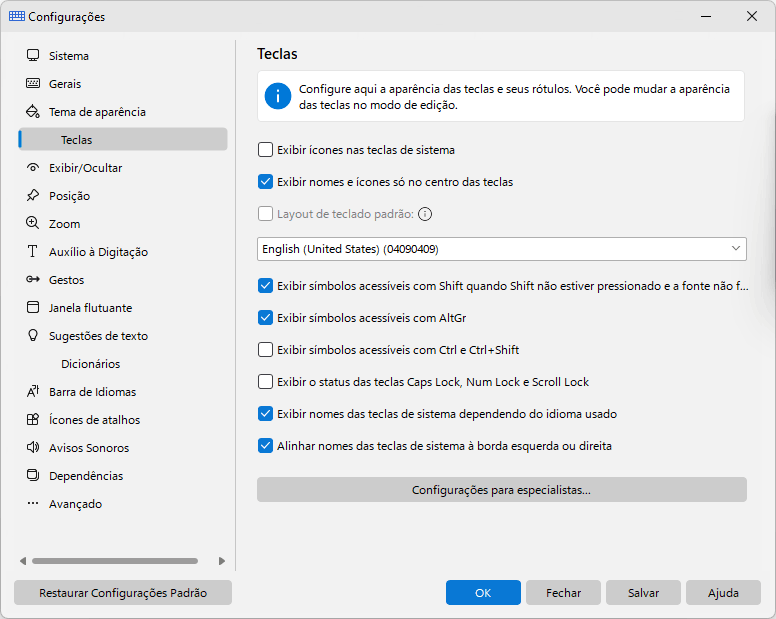Open Ajuda help button

(x=723, y=592)
